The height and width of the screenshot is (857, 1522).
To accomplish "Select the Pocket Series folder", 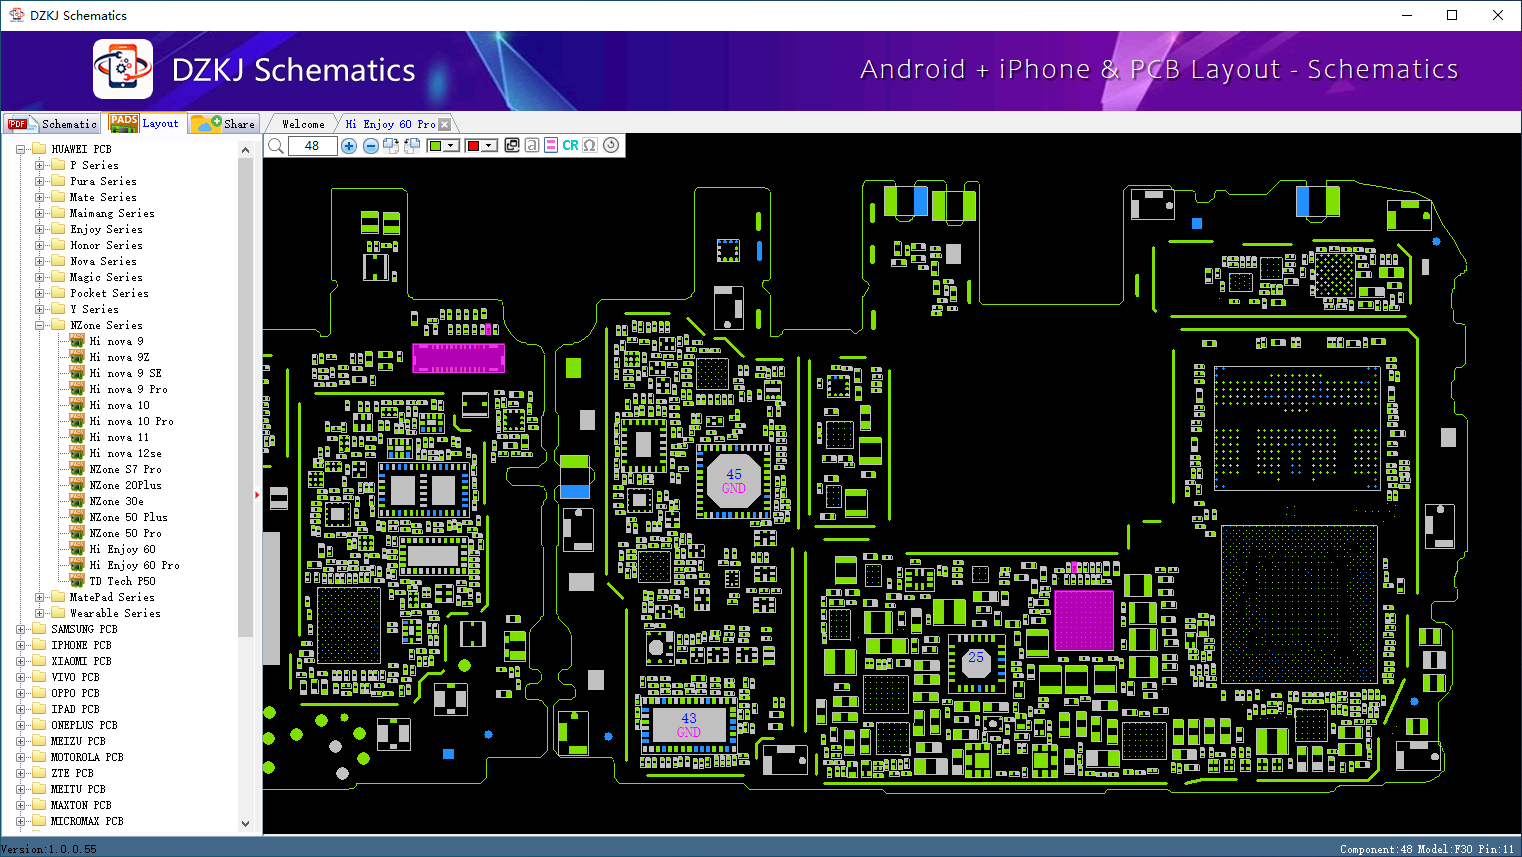I will point(109,293).
